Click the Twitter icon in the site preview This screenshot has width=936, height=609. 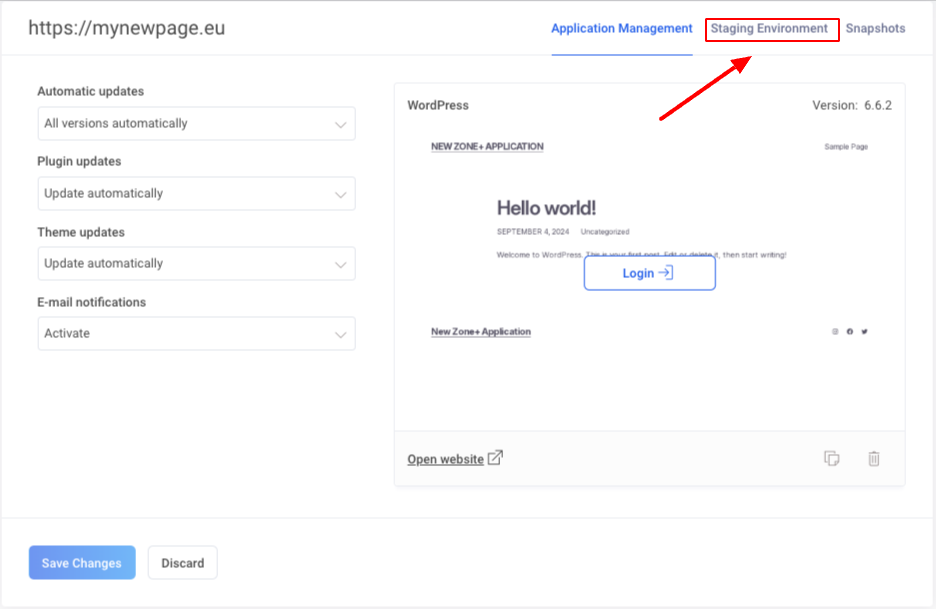click(864, 332)
